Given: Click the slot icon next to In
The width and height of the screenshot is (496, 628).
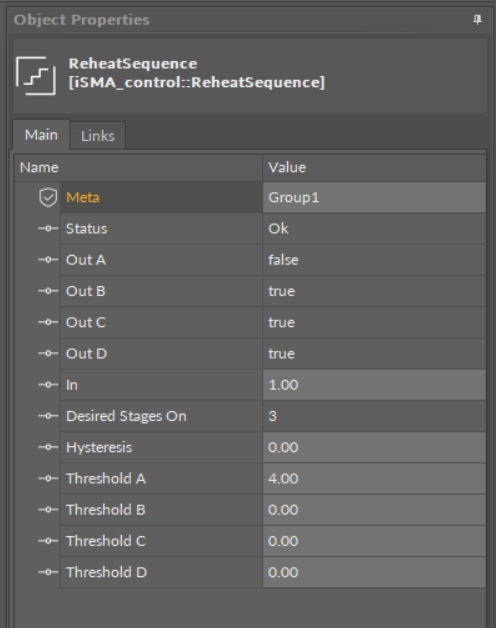Looking at the screenshot, I should (48, 385).
